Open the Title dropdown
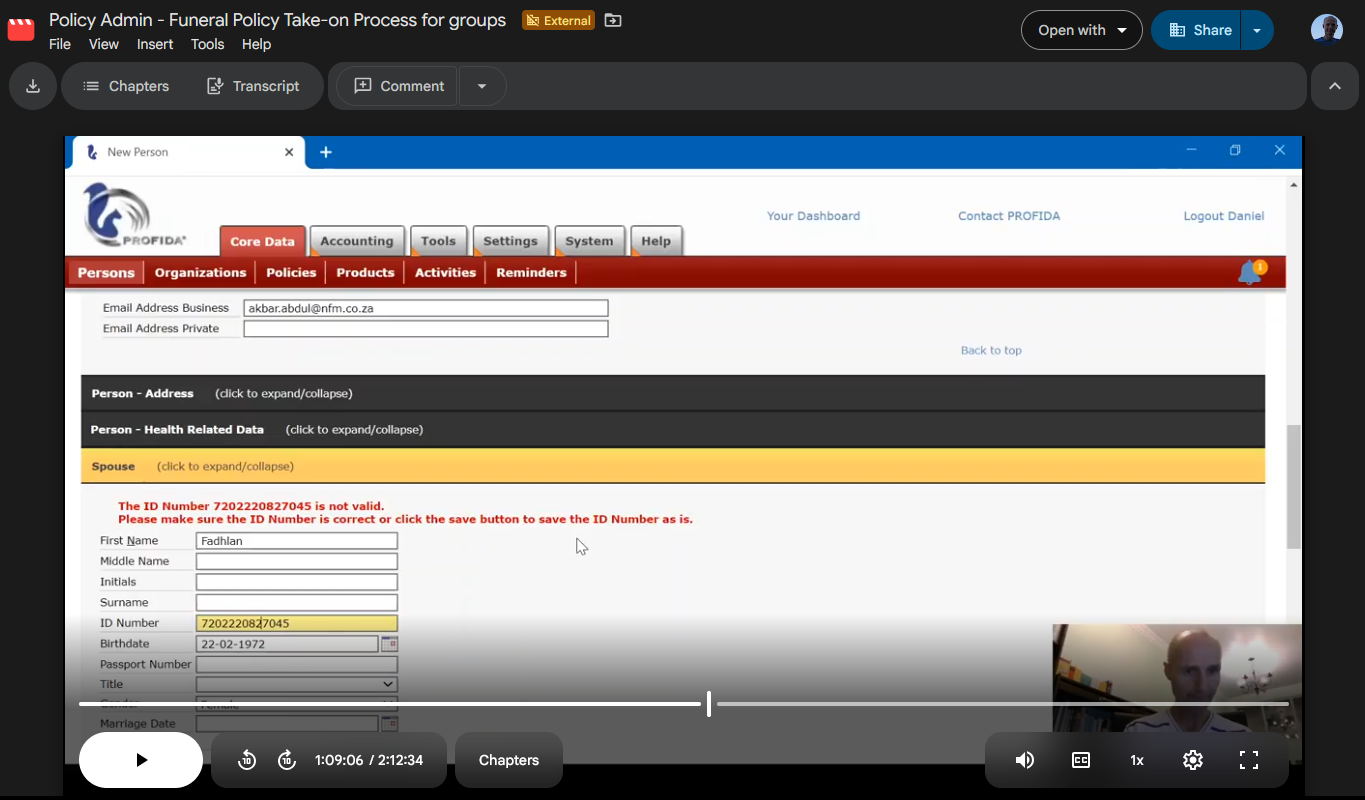The width and height of the screenshot is (1365, 800). click(297, 685)
